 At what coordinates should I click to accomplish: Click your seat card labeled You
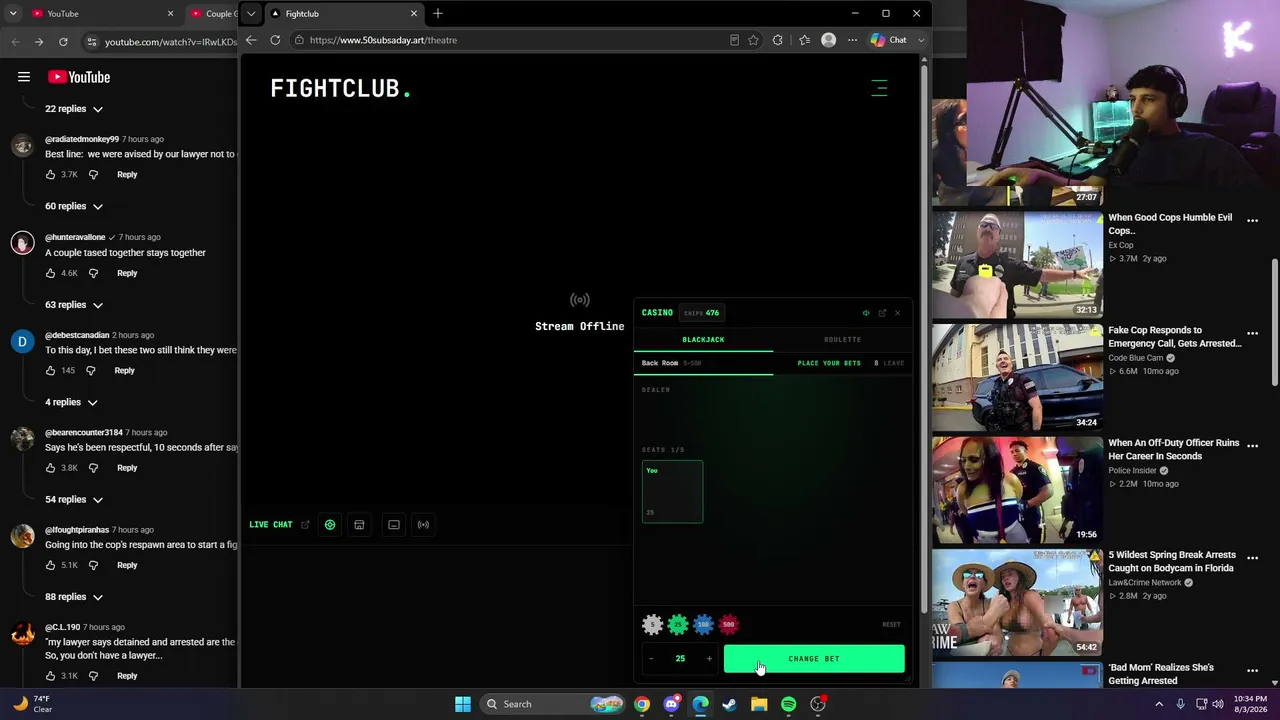pos(672,492)
